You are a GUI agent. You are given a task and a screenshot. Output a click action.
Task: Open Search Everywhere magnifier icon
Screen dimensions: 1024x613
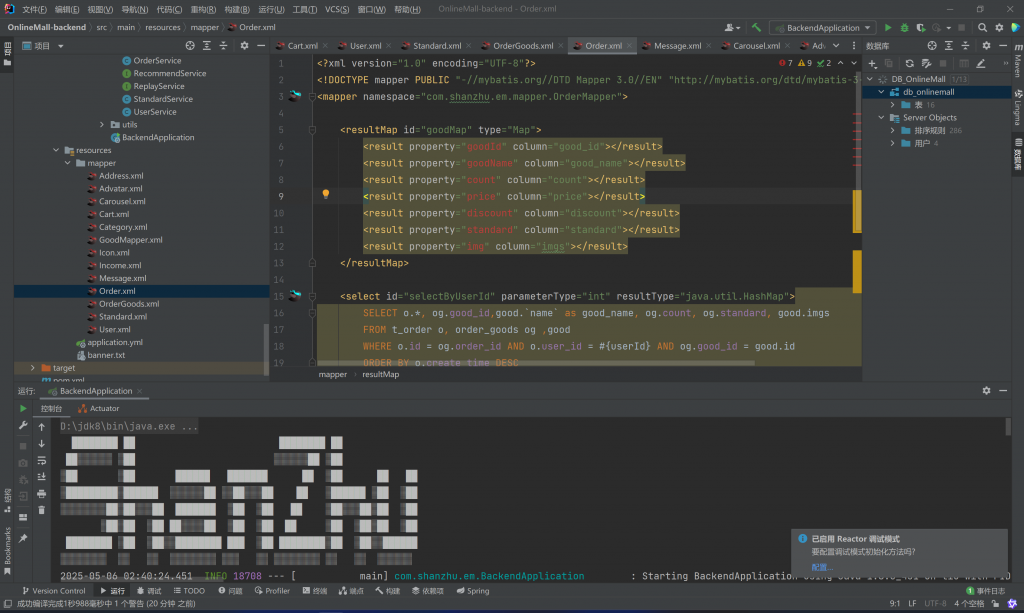[x=981, y=28]
